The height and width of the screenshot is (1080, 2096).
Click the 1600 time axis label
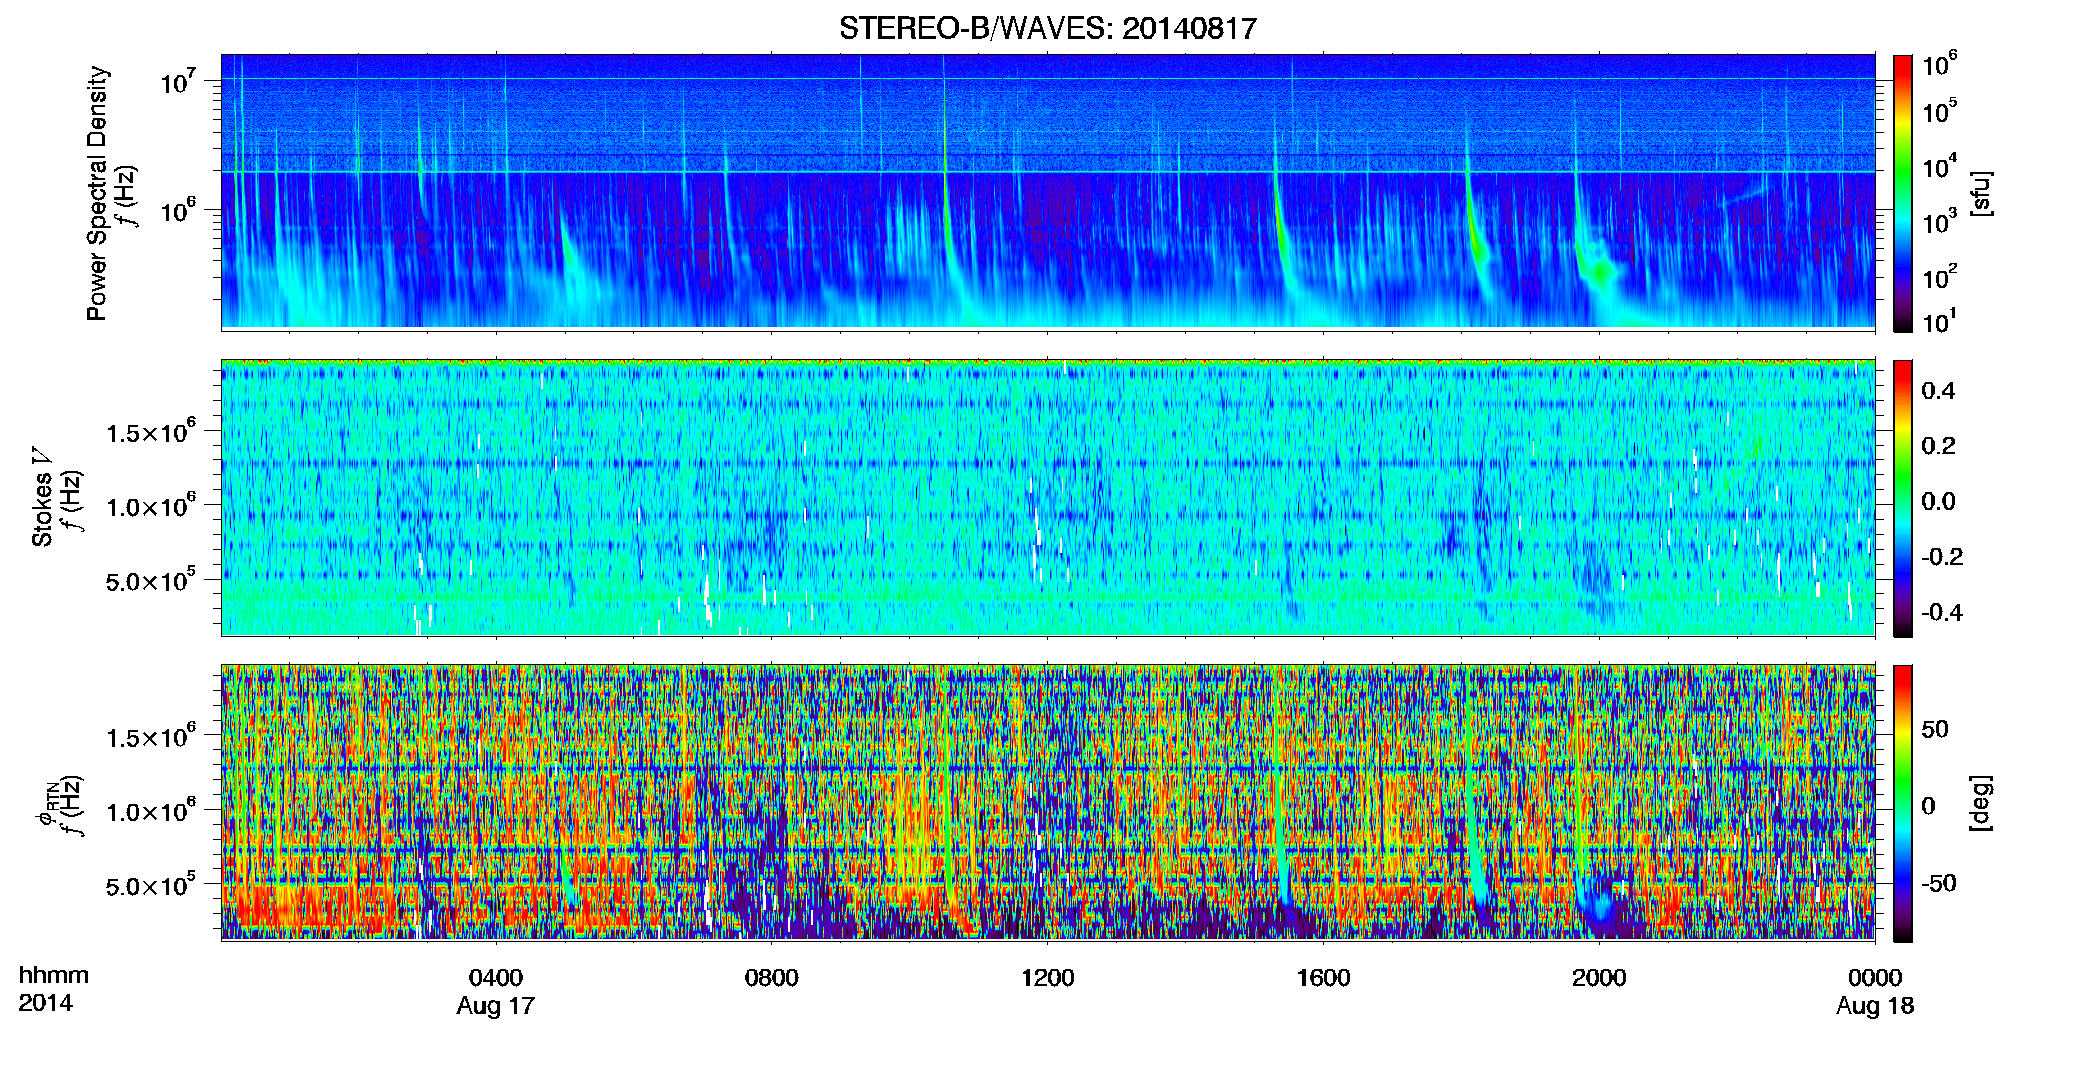1323,977
